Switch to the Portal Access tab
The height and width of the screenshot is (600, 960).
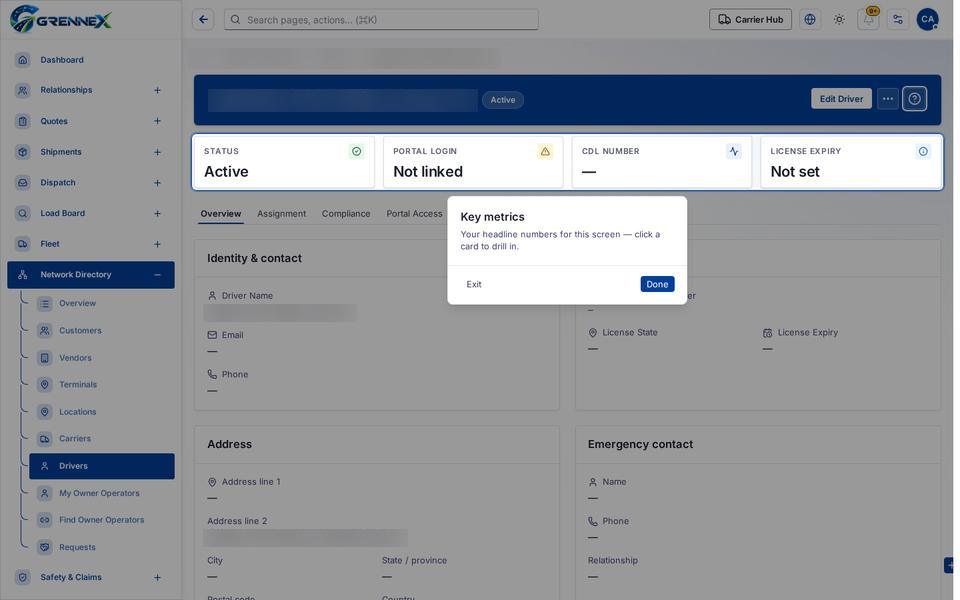pyautogui.click(x=414, y=214)
